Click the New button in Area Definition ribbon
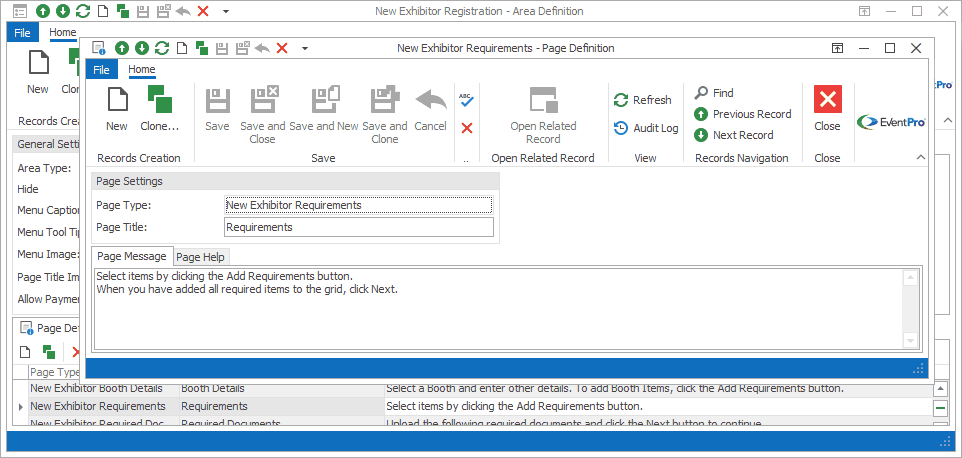The height and width of the screenshot is (458, 962). (x=38, y=72)
